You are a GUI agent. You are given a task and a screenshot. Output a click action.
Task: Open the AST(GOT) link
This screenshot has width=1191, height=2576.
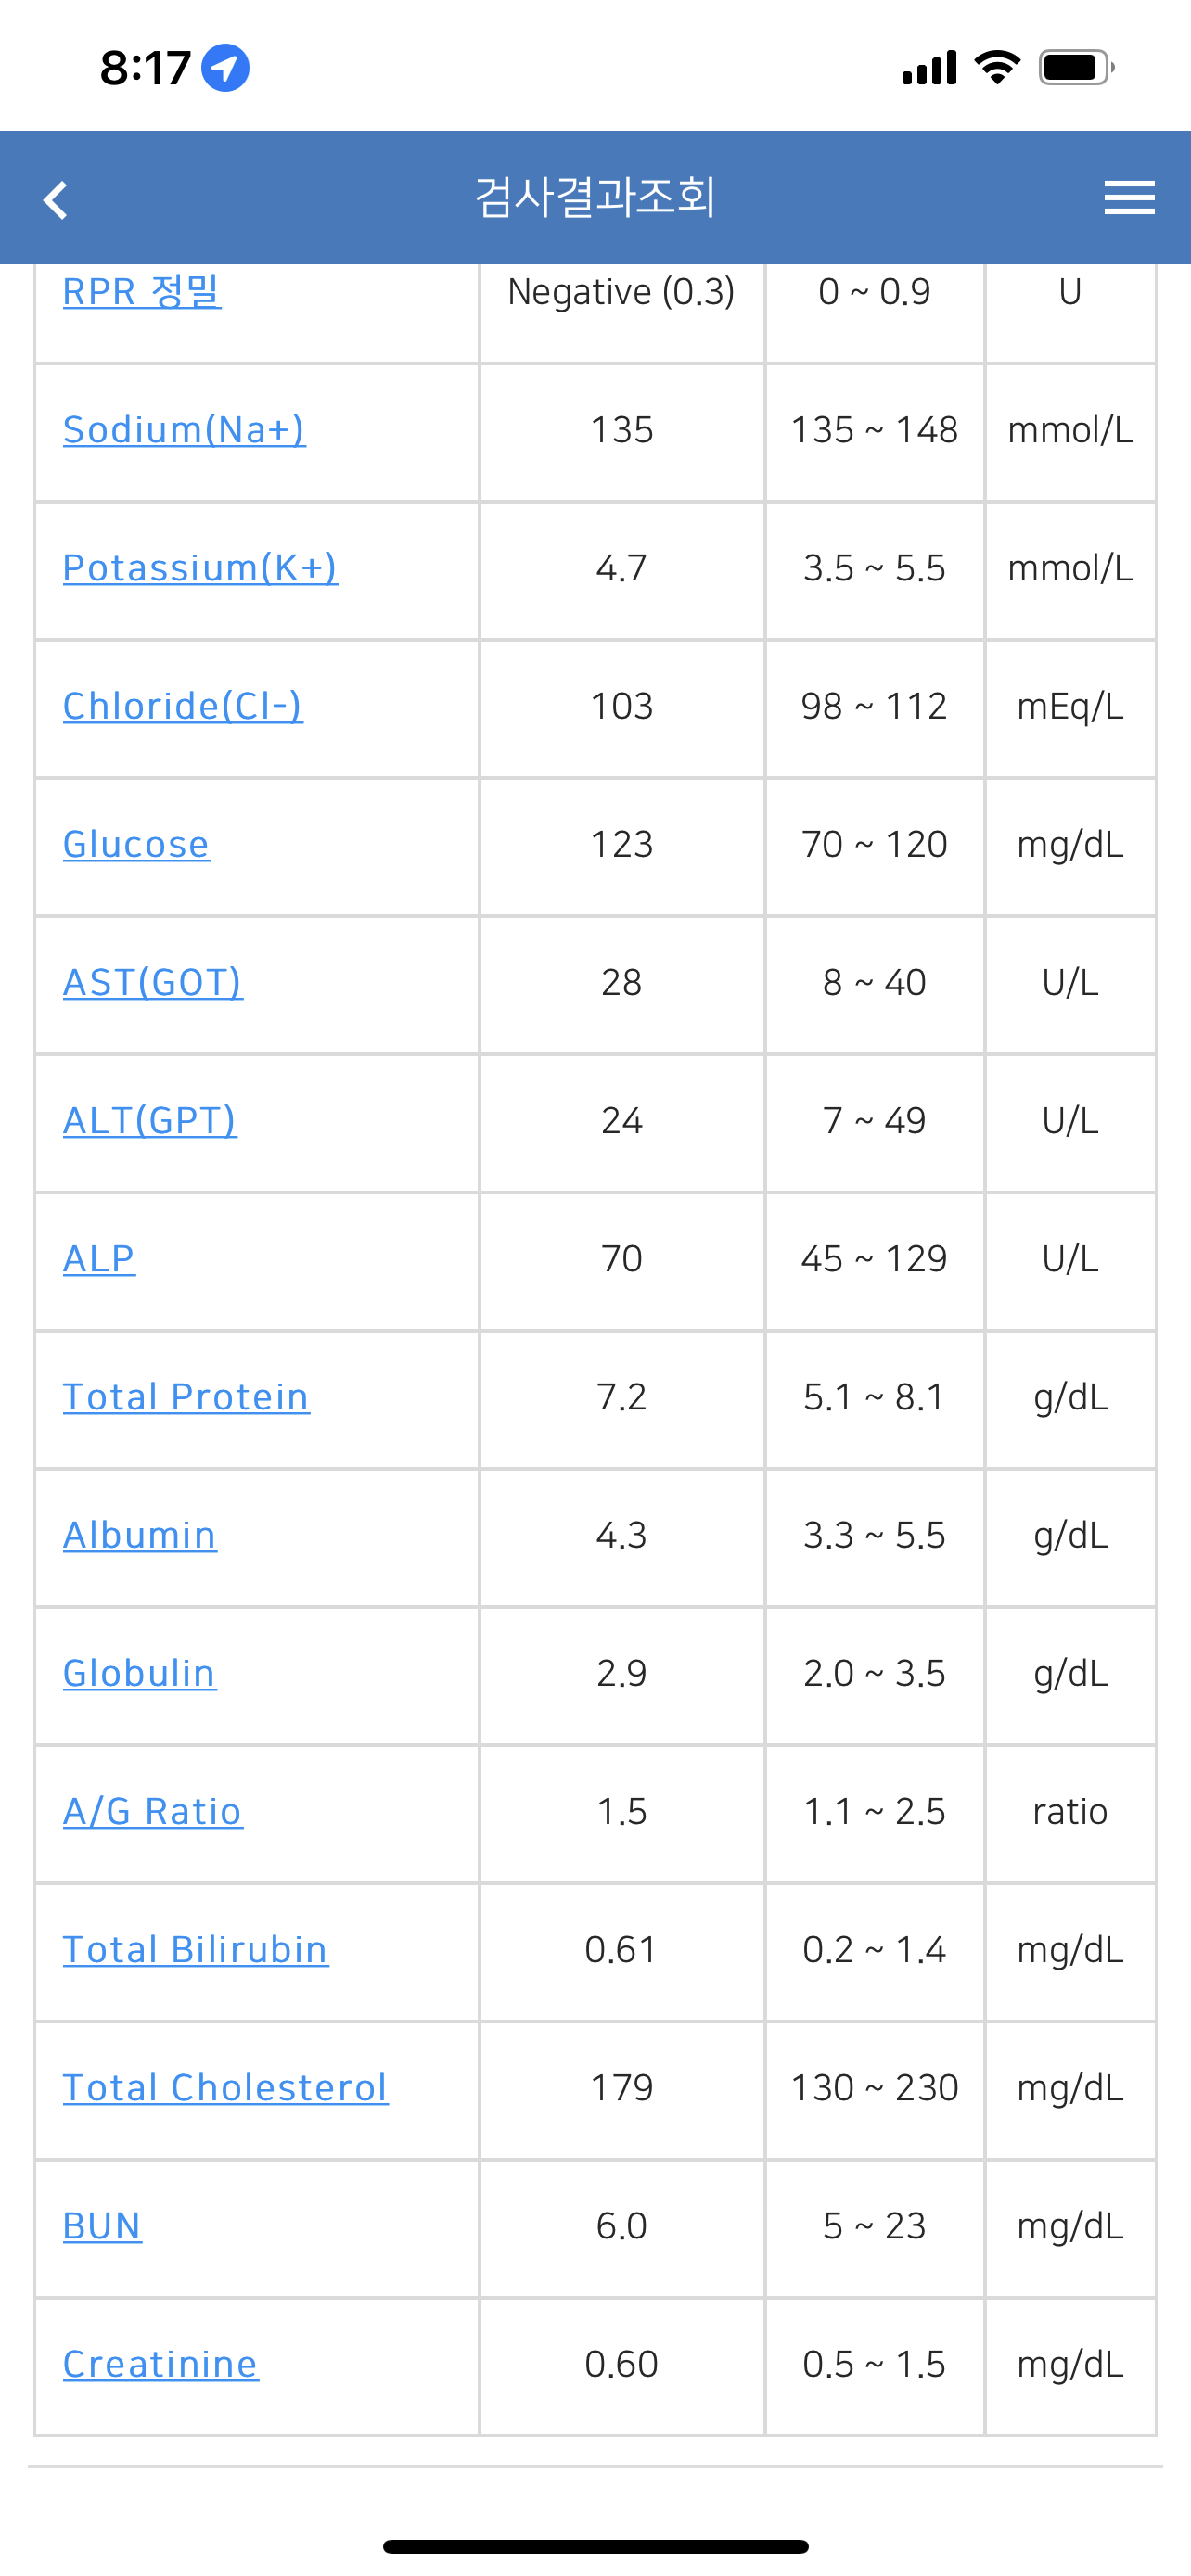(x=153, y=982)
